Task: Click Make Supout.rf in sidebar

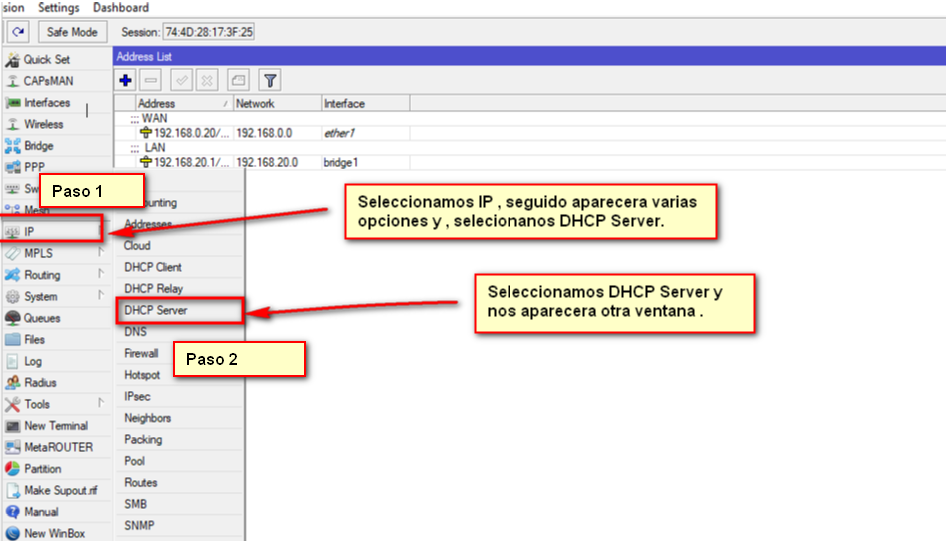Action: 60,490
